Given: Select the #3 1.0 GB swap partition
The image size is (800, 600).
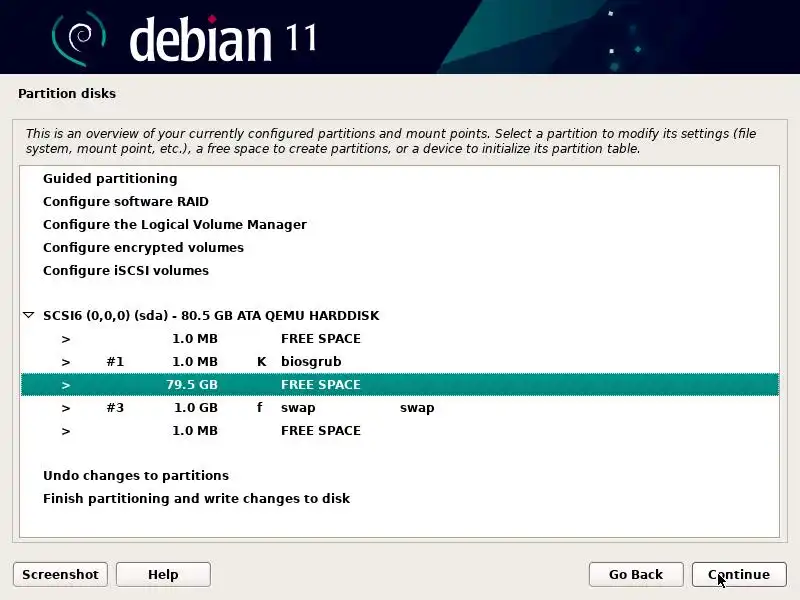Looking at the screenshot, I should 399,408.
